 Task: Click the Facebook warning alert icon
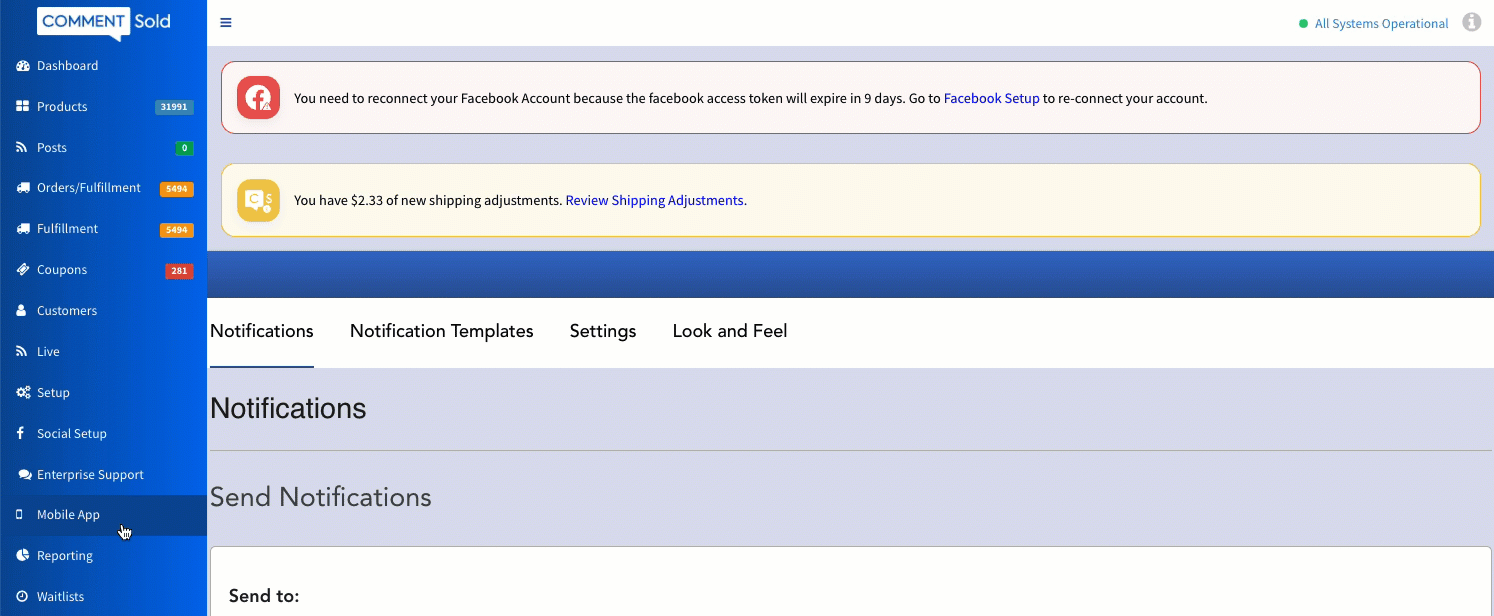pyautogui.click(x=258, y=98)
